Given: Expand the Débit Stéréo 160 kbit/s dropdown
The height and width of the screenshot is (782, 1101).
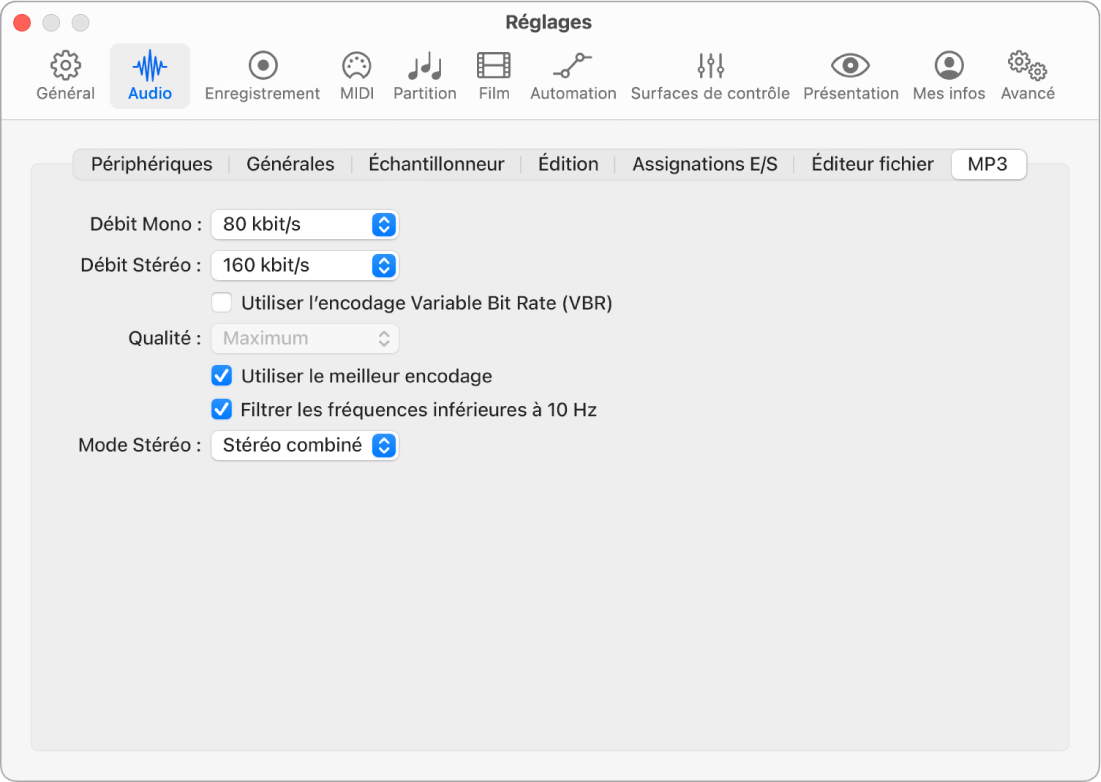Looking at the screenshot, I should tap(305, 265).
